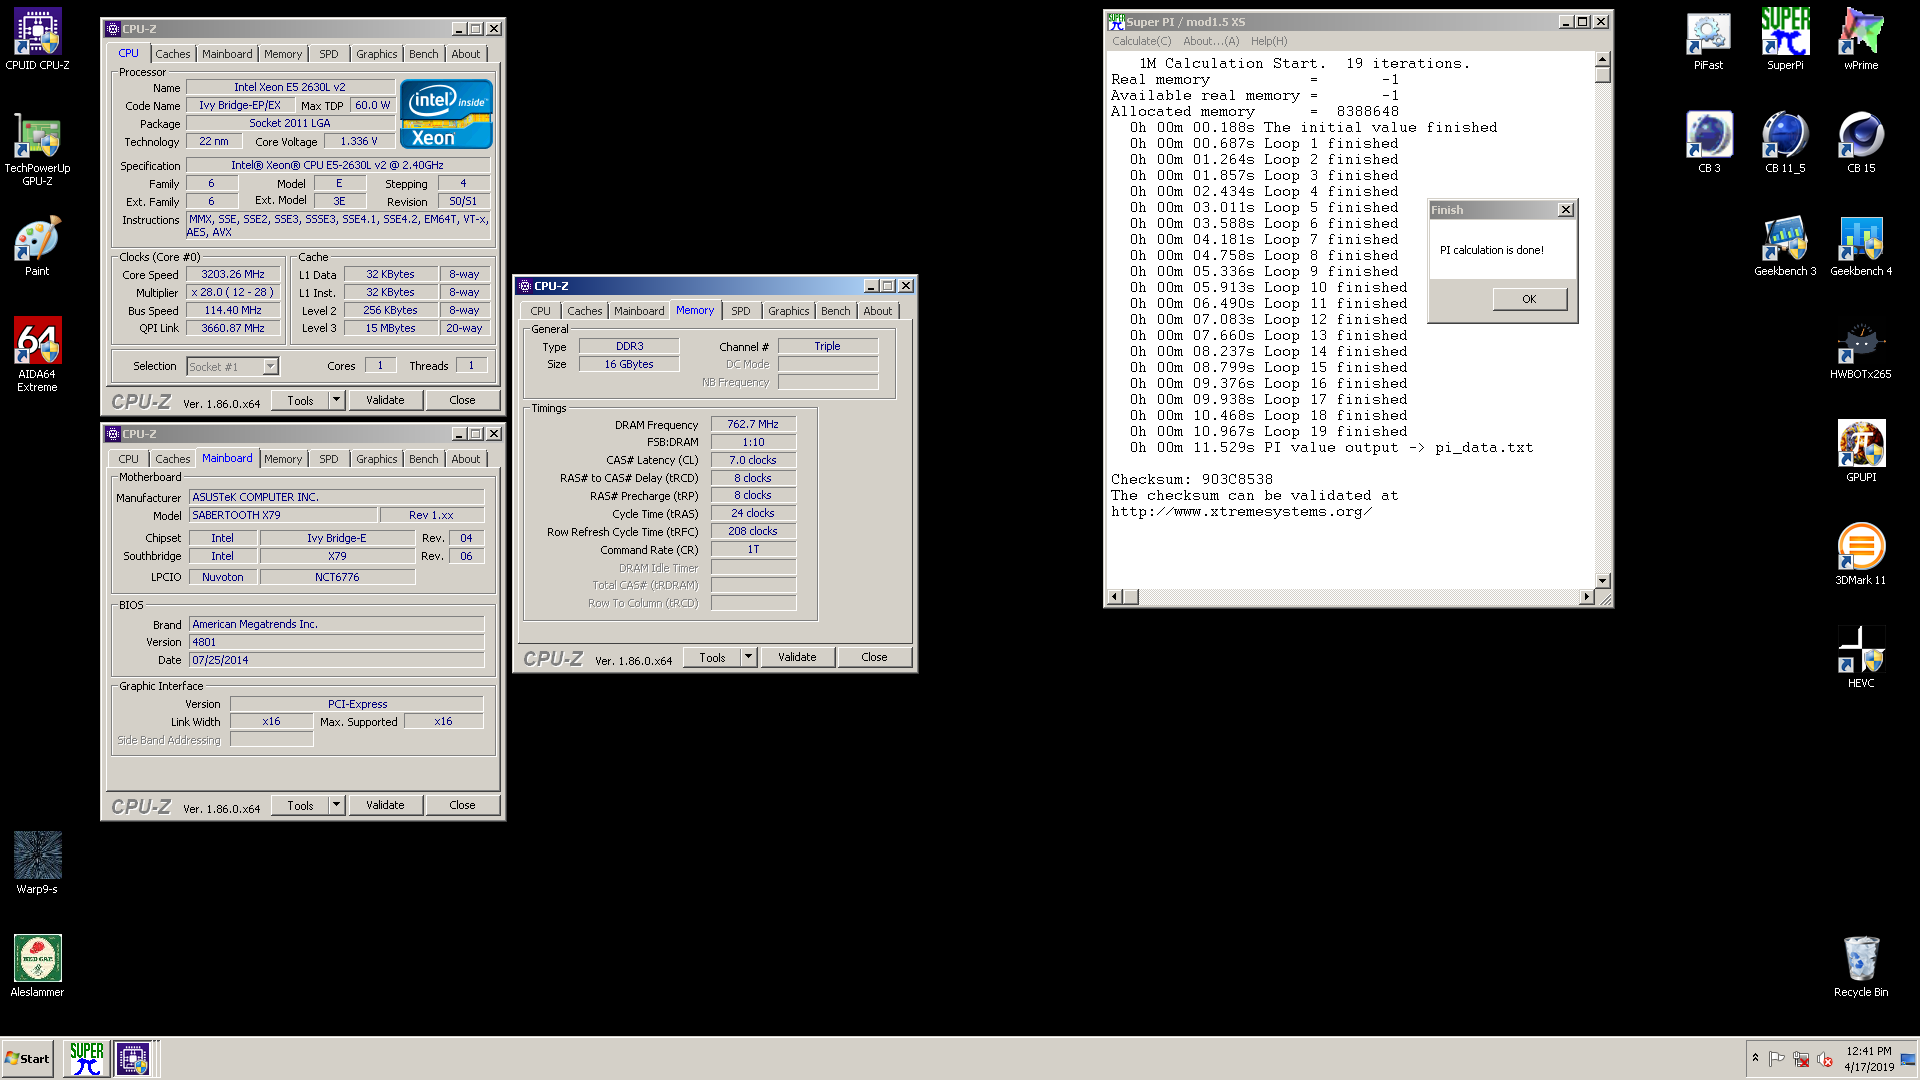This screenshot has height=1080, width=1920.
Task: Click the Core Speed value 3203.26 MHz
Action: (233, 274)
